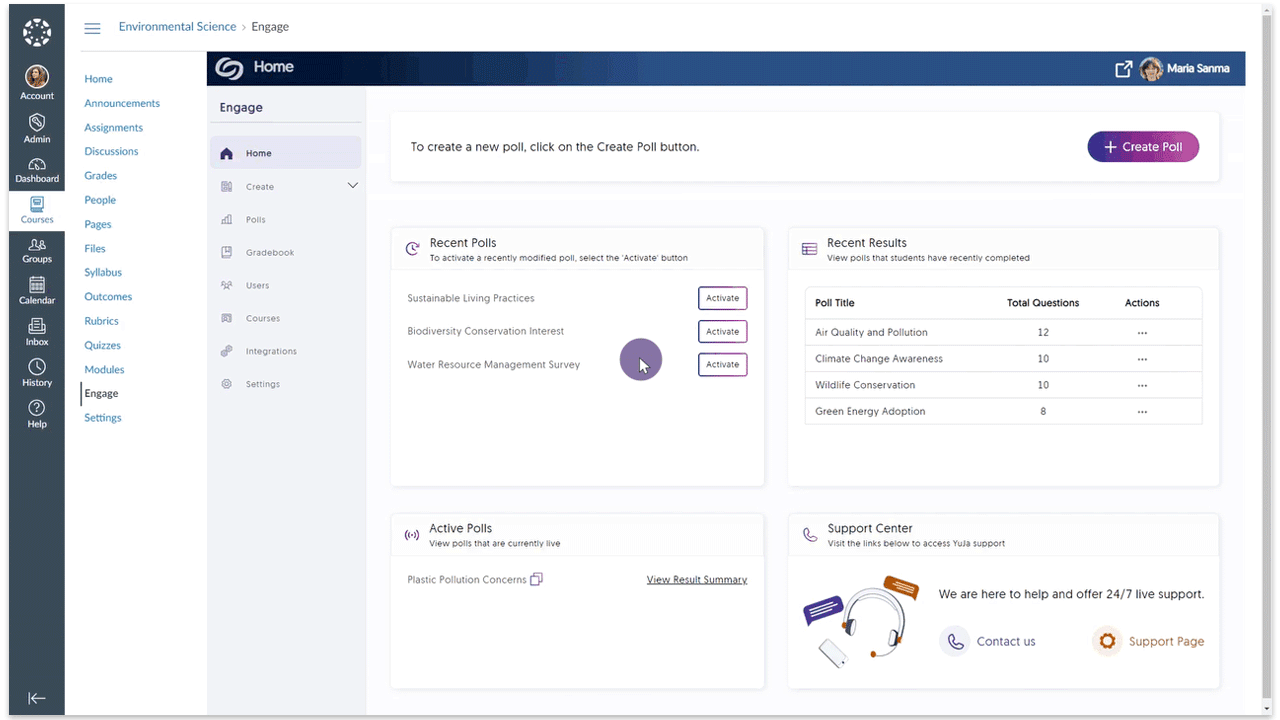Click the open in new window icon
This screenshot has height=720, width=1280.
pyautogui.click(x=1124, y=68)
